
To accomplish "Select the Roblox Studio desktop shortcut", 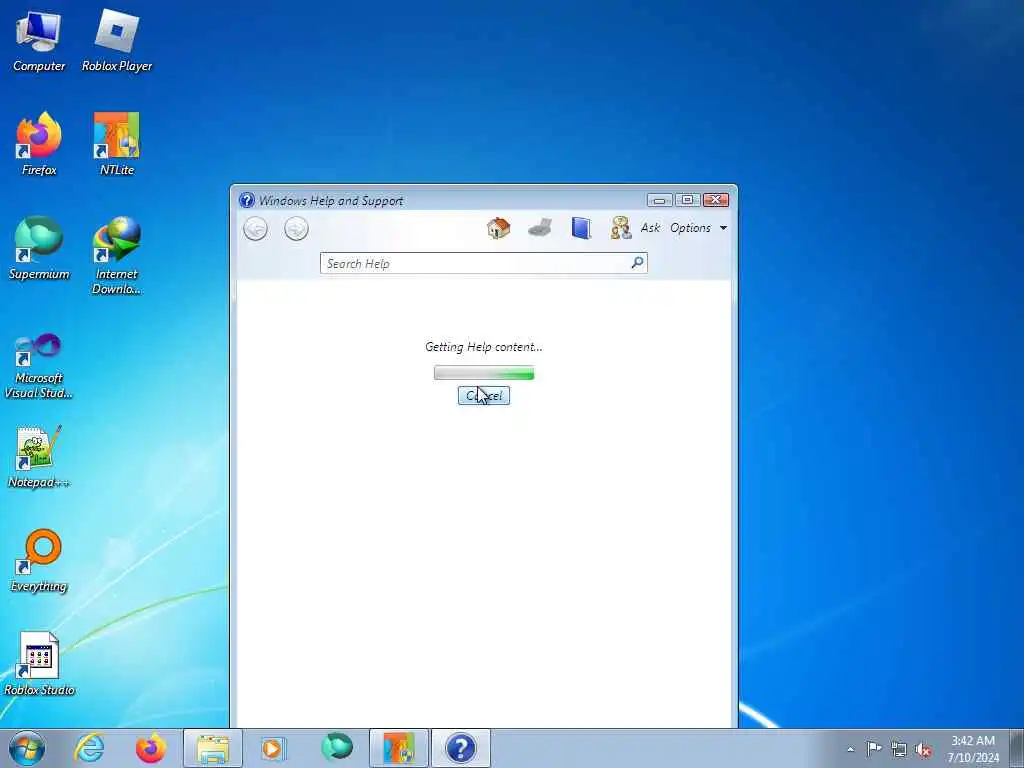I will pos(39,665).
